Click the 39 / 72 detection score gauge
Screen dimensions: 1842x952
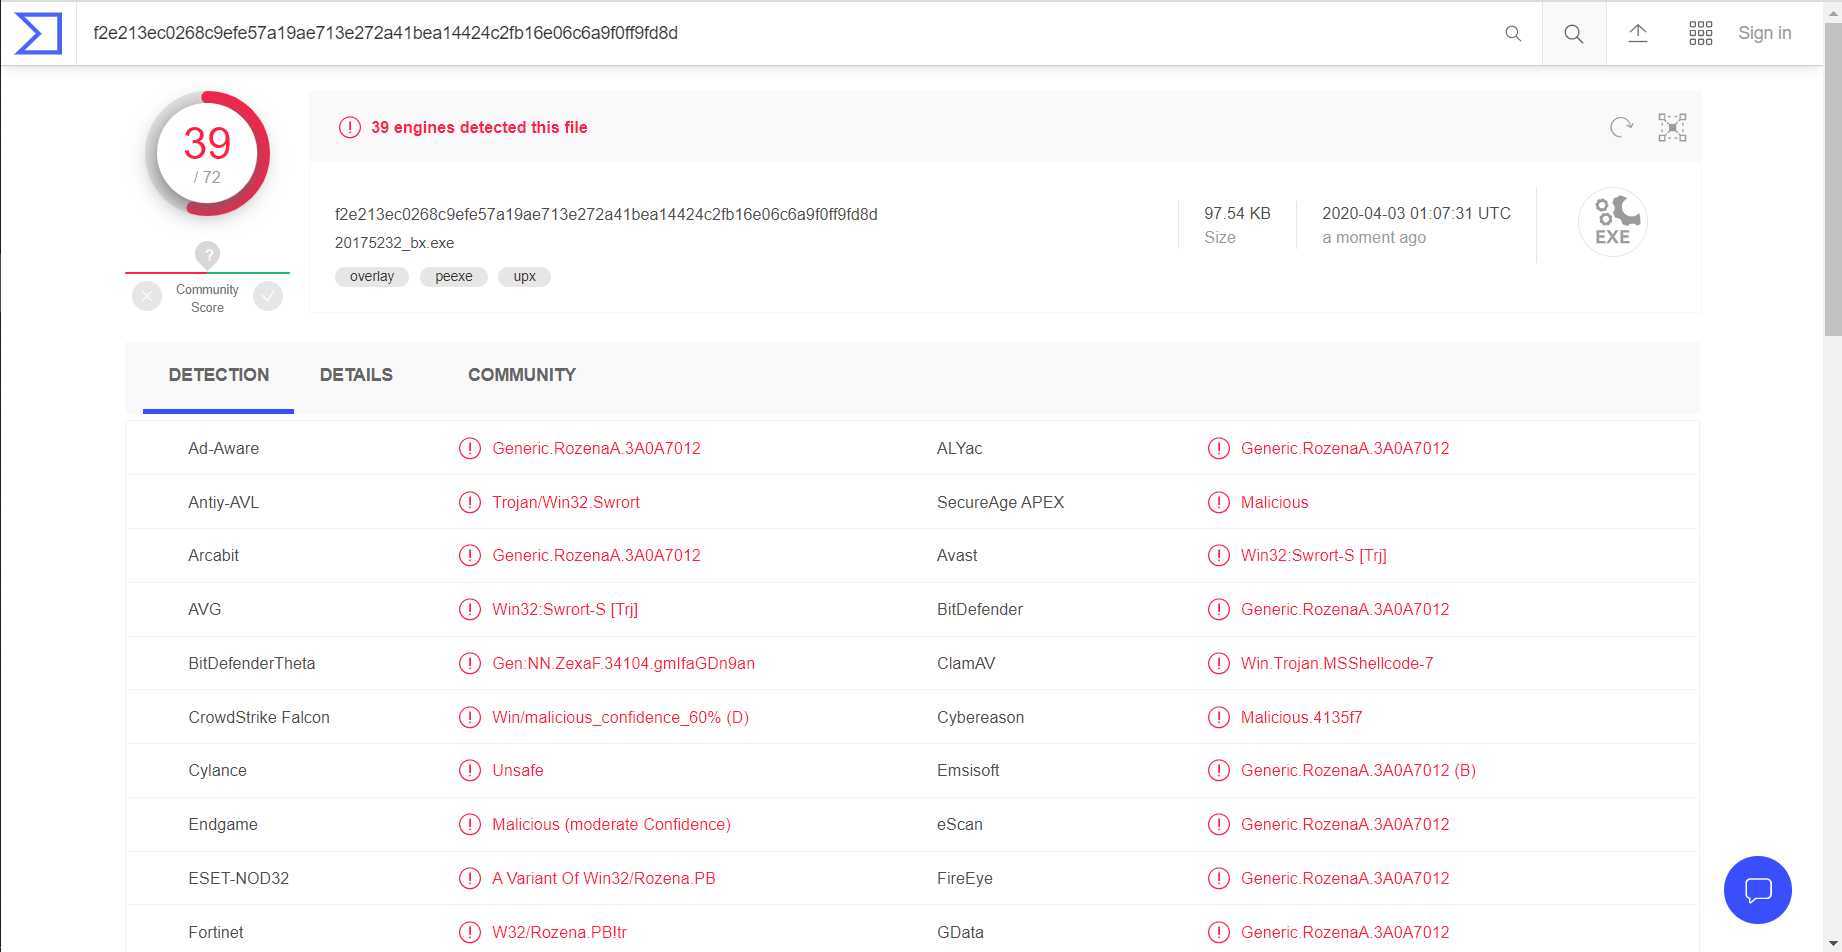click(x=207, y=153)
